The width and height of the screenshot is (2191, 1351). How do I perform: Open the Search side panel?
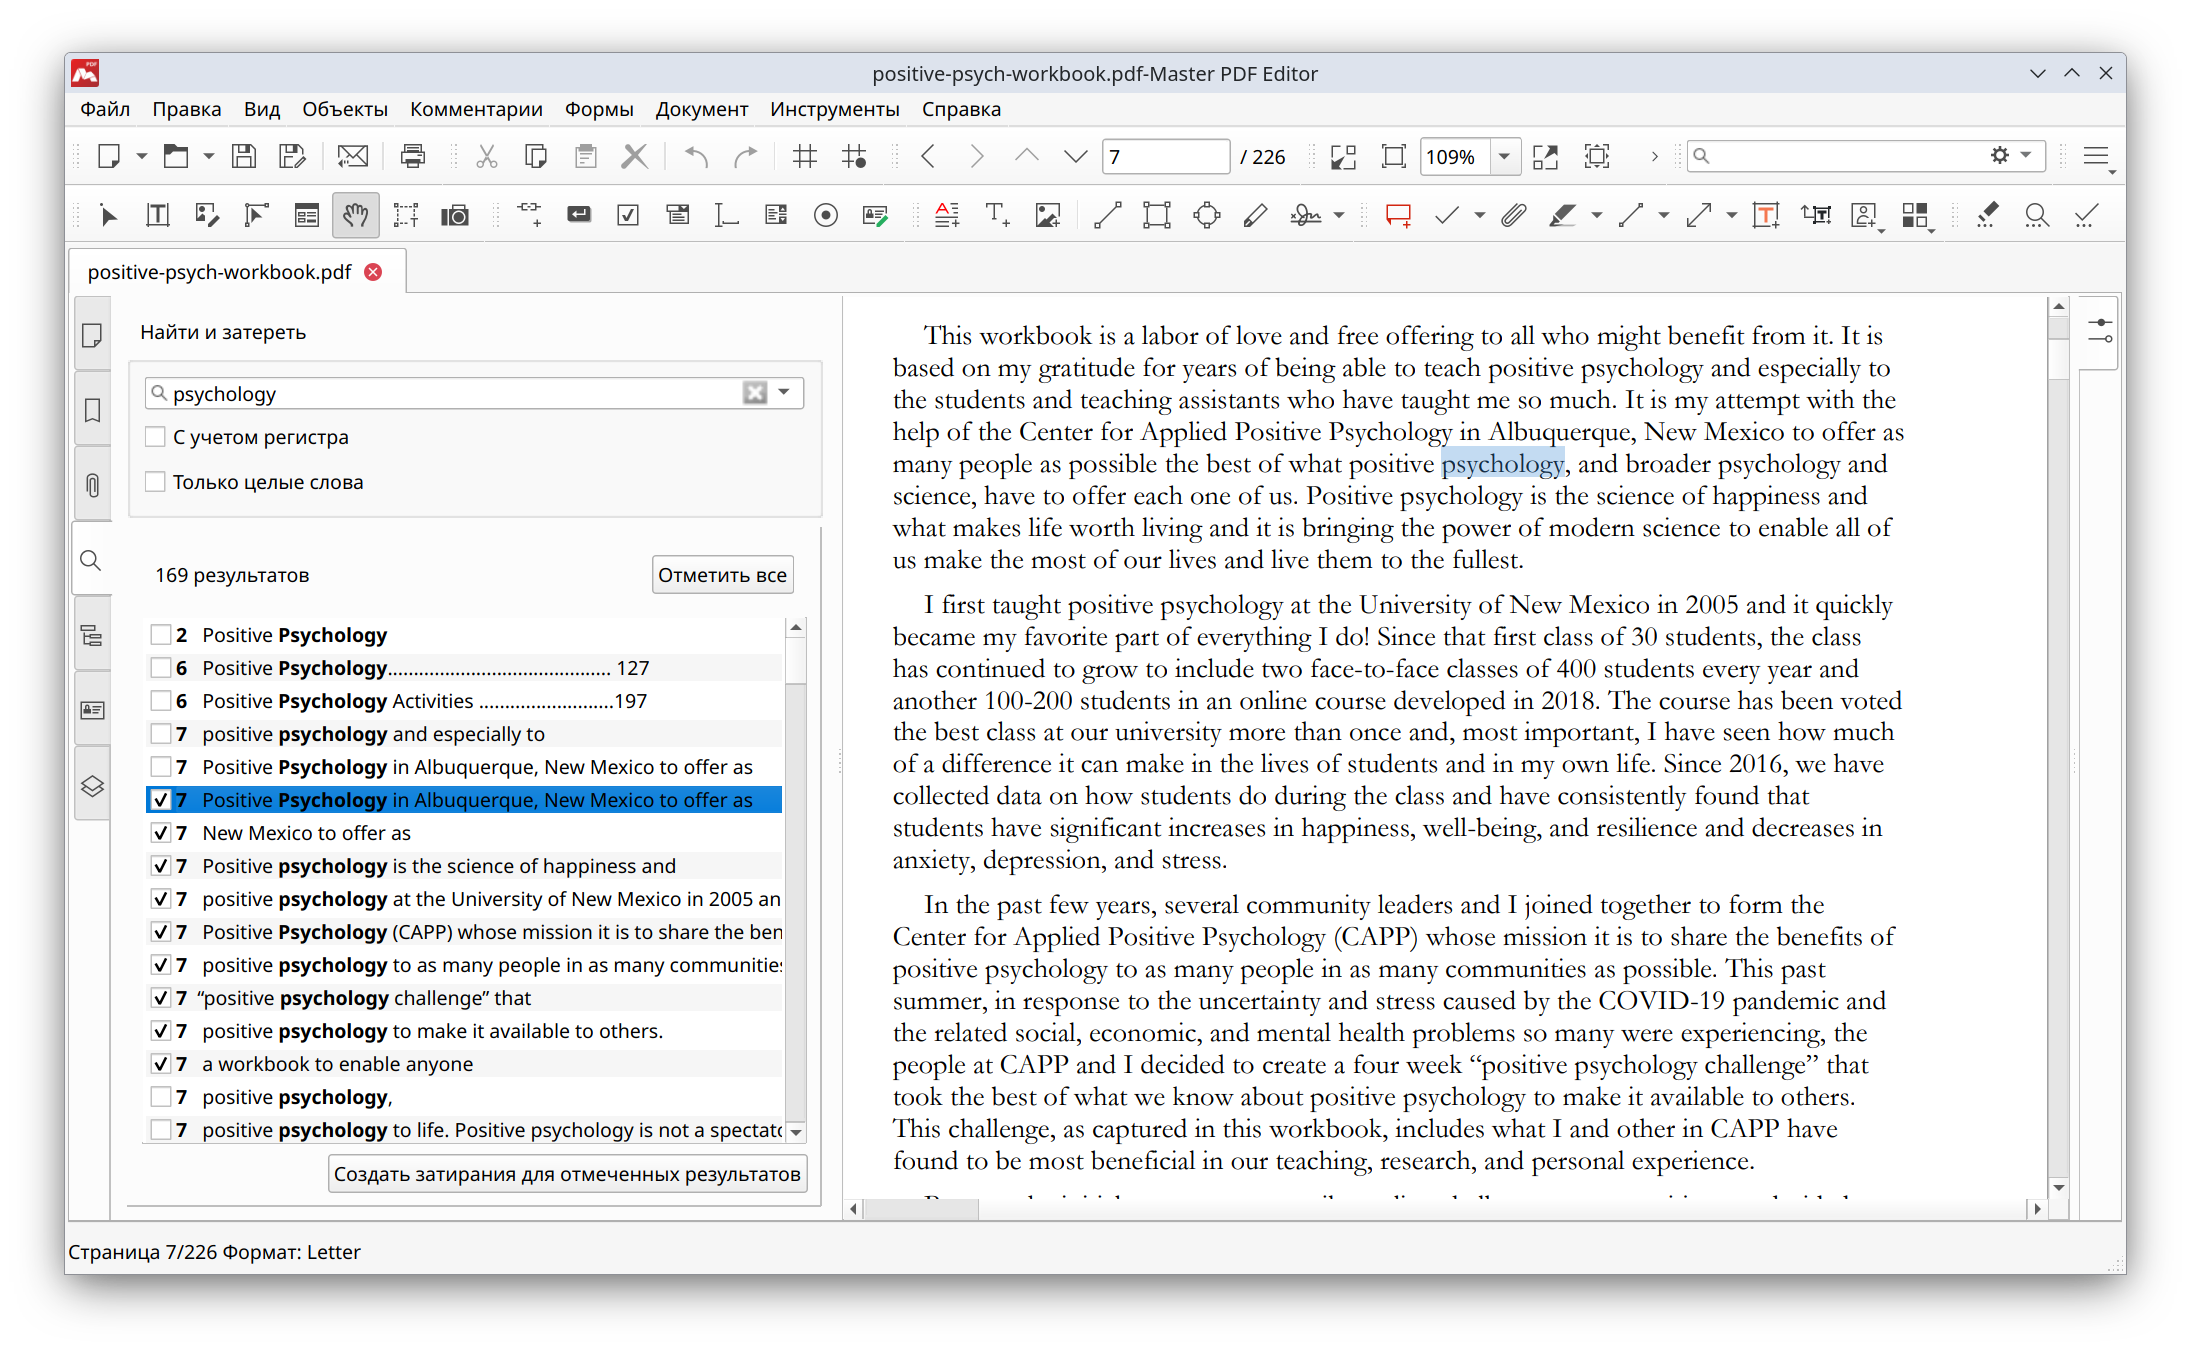[92, 560]
